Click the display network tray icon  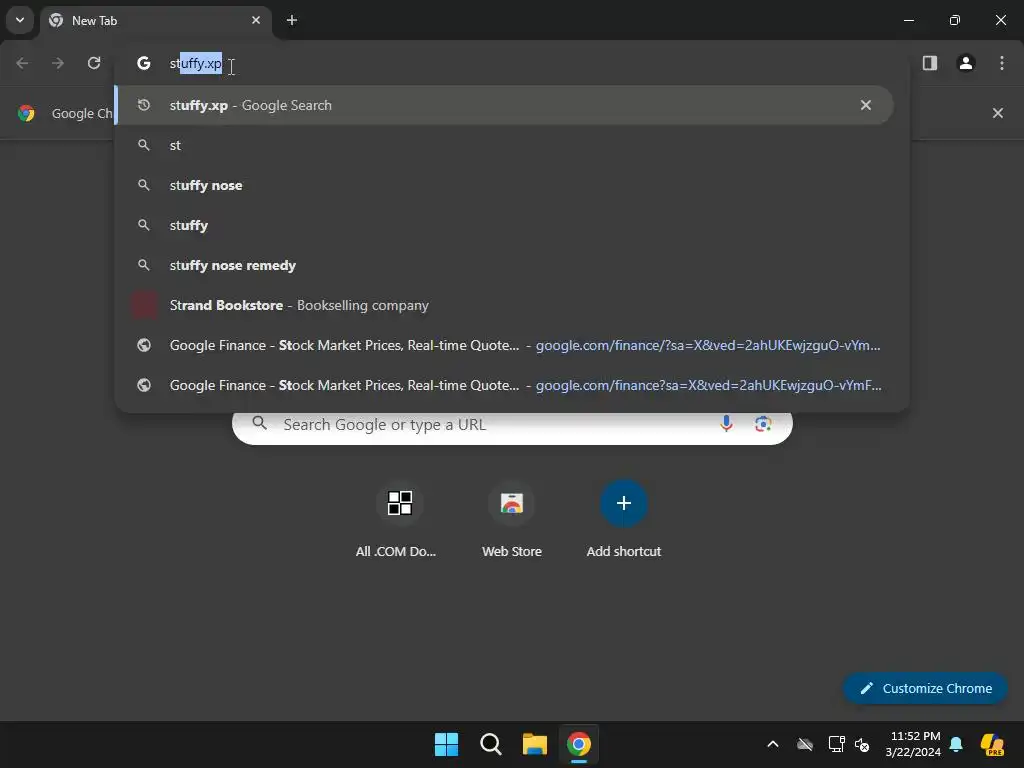(836, 744)
